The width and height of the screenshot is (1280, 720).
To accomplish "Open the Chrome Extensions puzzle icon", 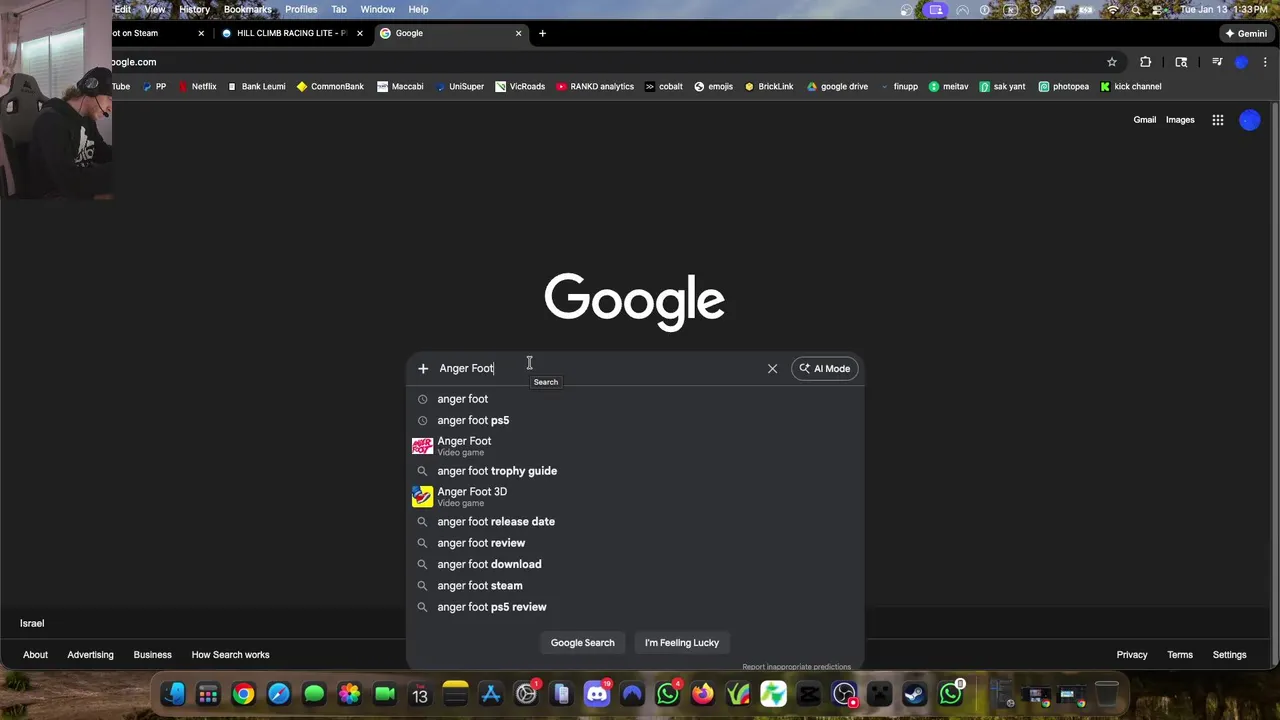I will pyautogui.click(x=1146, y=62).
